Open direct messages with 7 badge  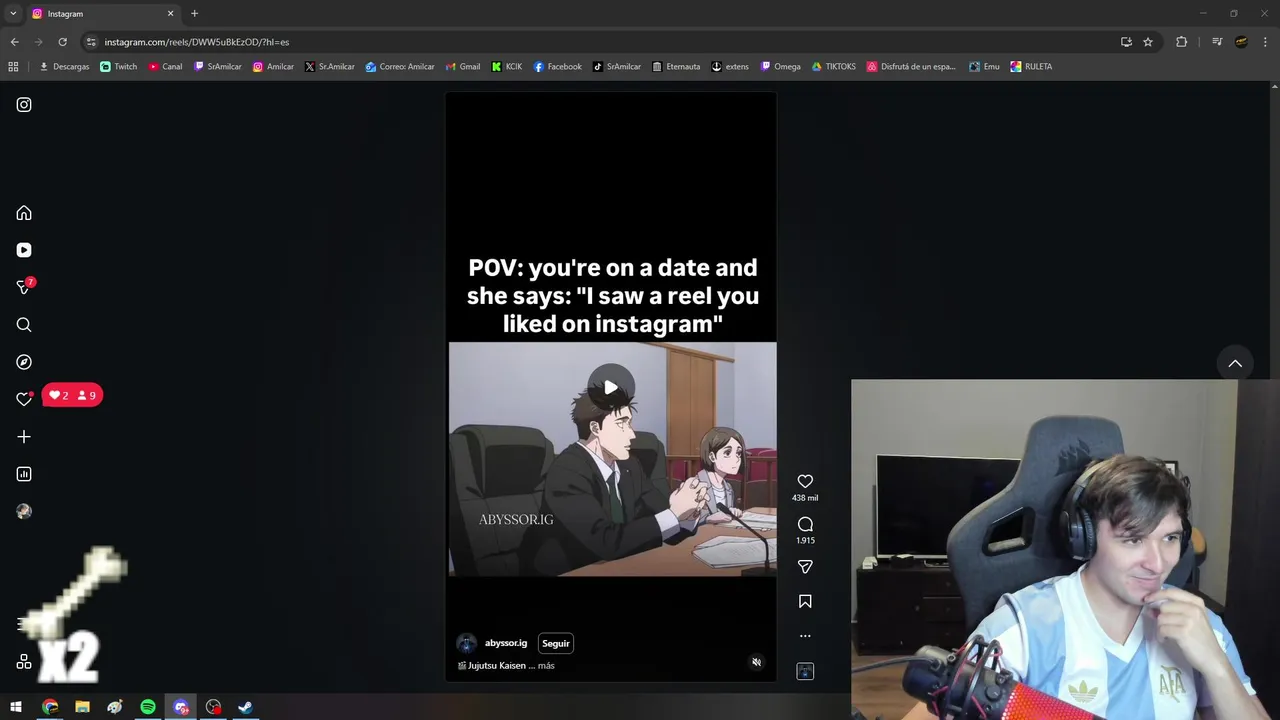[24, 287]
